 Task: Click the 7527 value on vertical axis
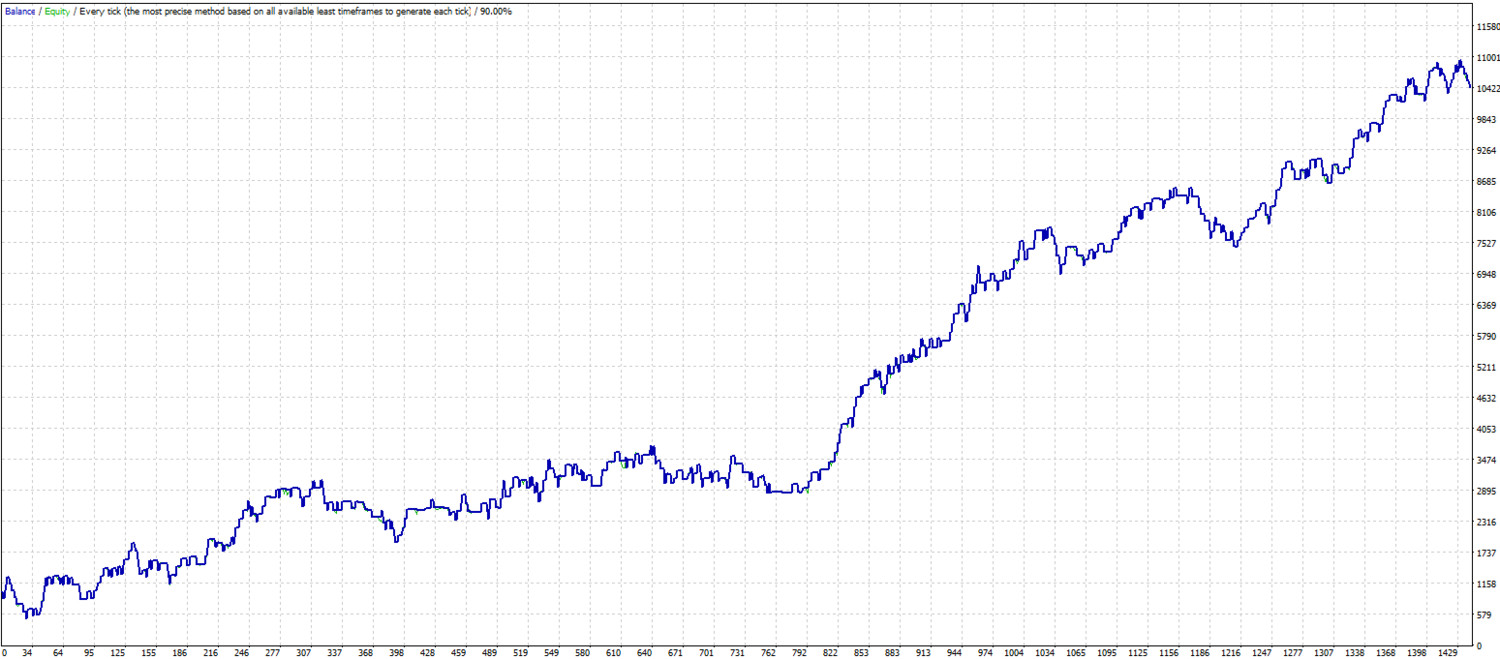[x=1485, y=244]
